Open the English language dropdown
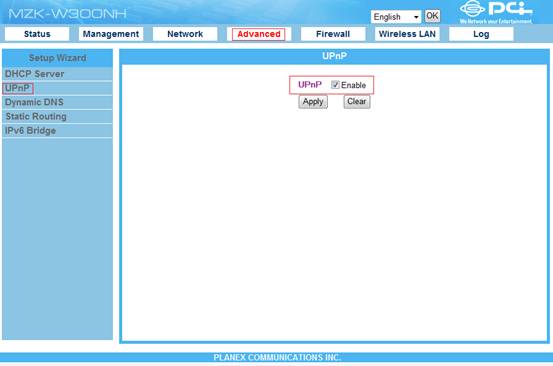This screenshot has height=366, width=553. (x=396, y=17)
